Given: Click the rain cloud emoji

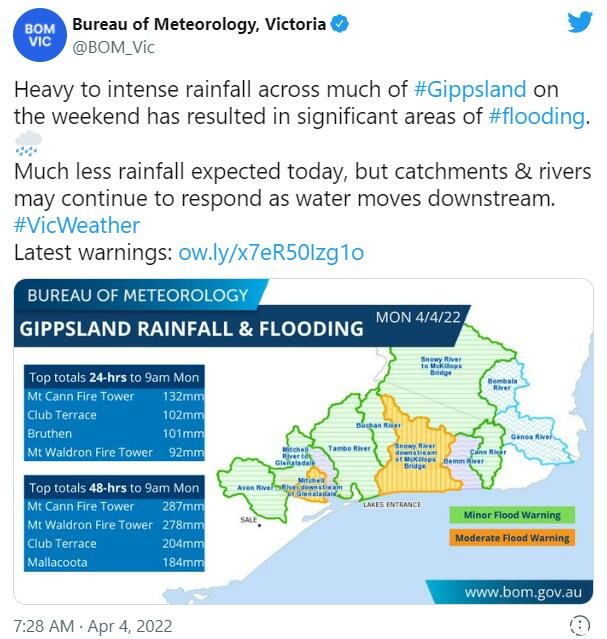Looking at the screenshot, I should [28, 143].
